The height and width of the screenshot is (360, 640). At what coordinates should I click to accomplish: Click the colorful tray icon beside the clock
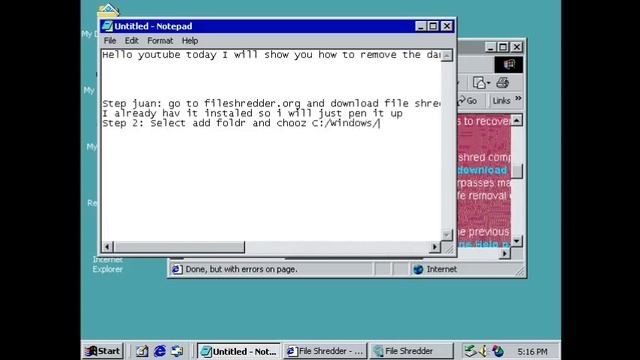coord(498,351)
